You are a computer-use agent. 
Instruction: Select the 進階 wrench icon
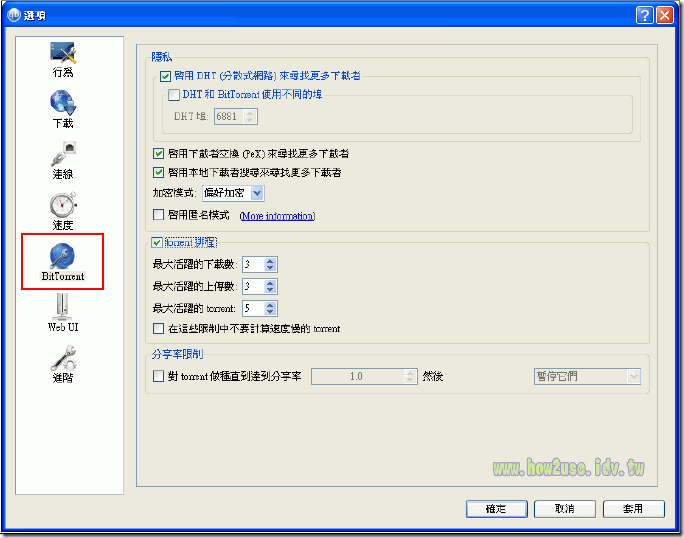click(63, 358)
